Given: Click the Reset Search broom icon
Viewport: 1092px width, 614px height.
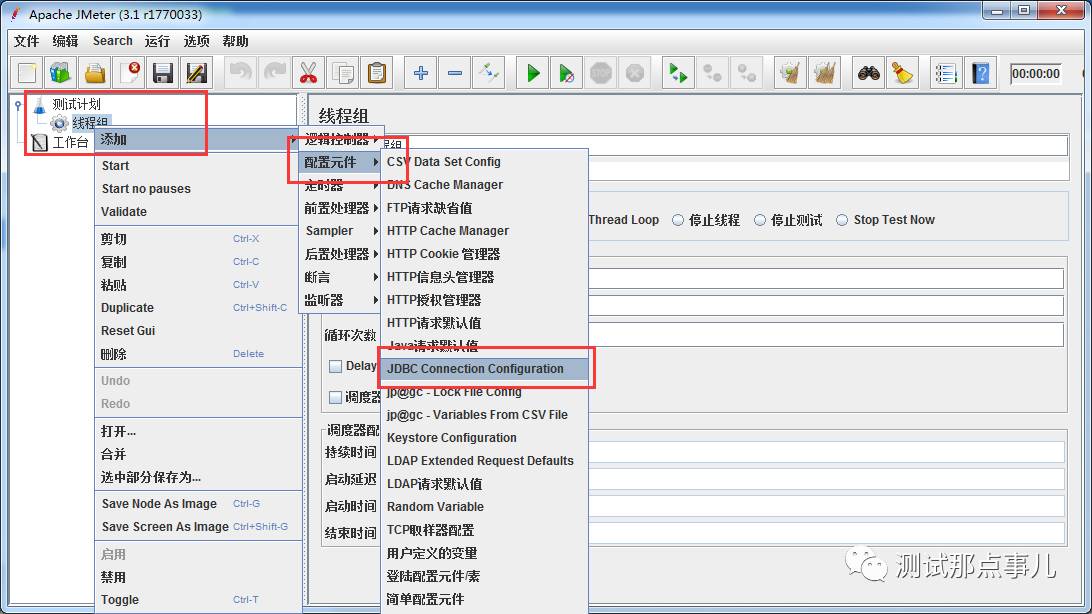Looking at the screenshot, I should [903, 73].
